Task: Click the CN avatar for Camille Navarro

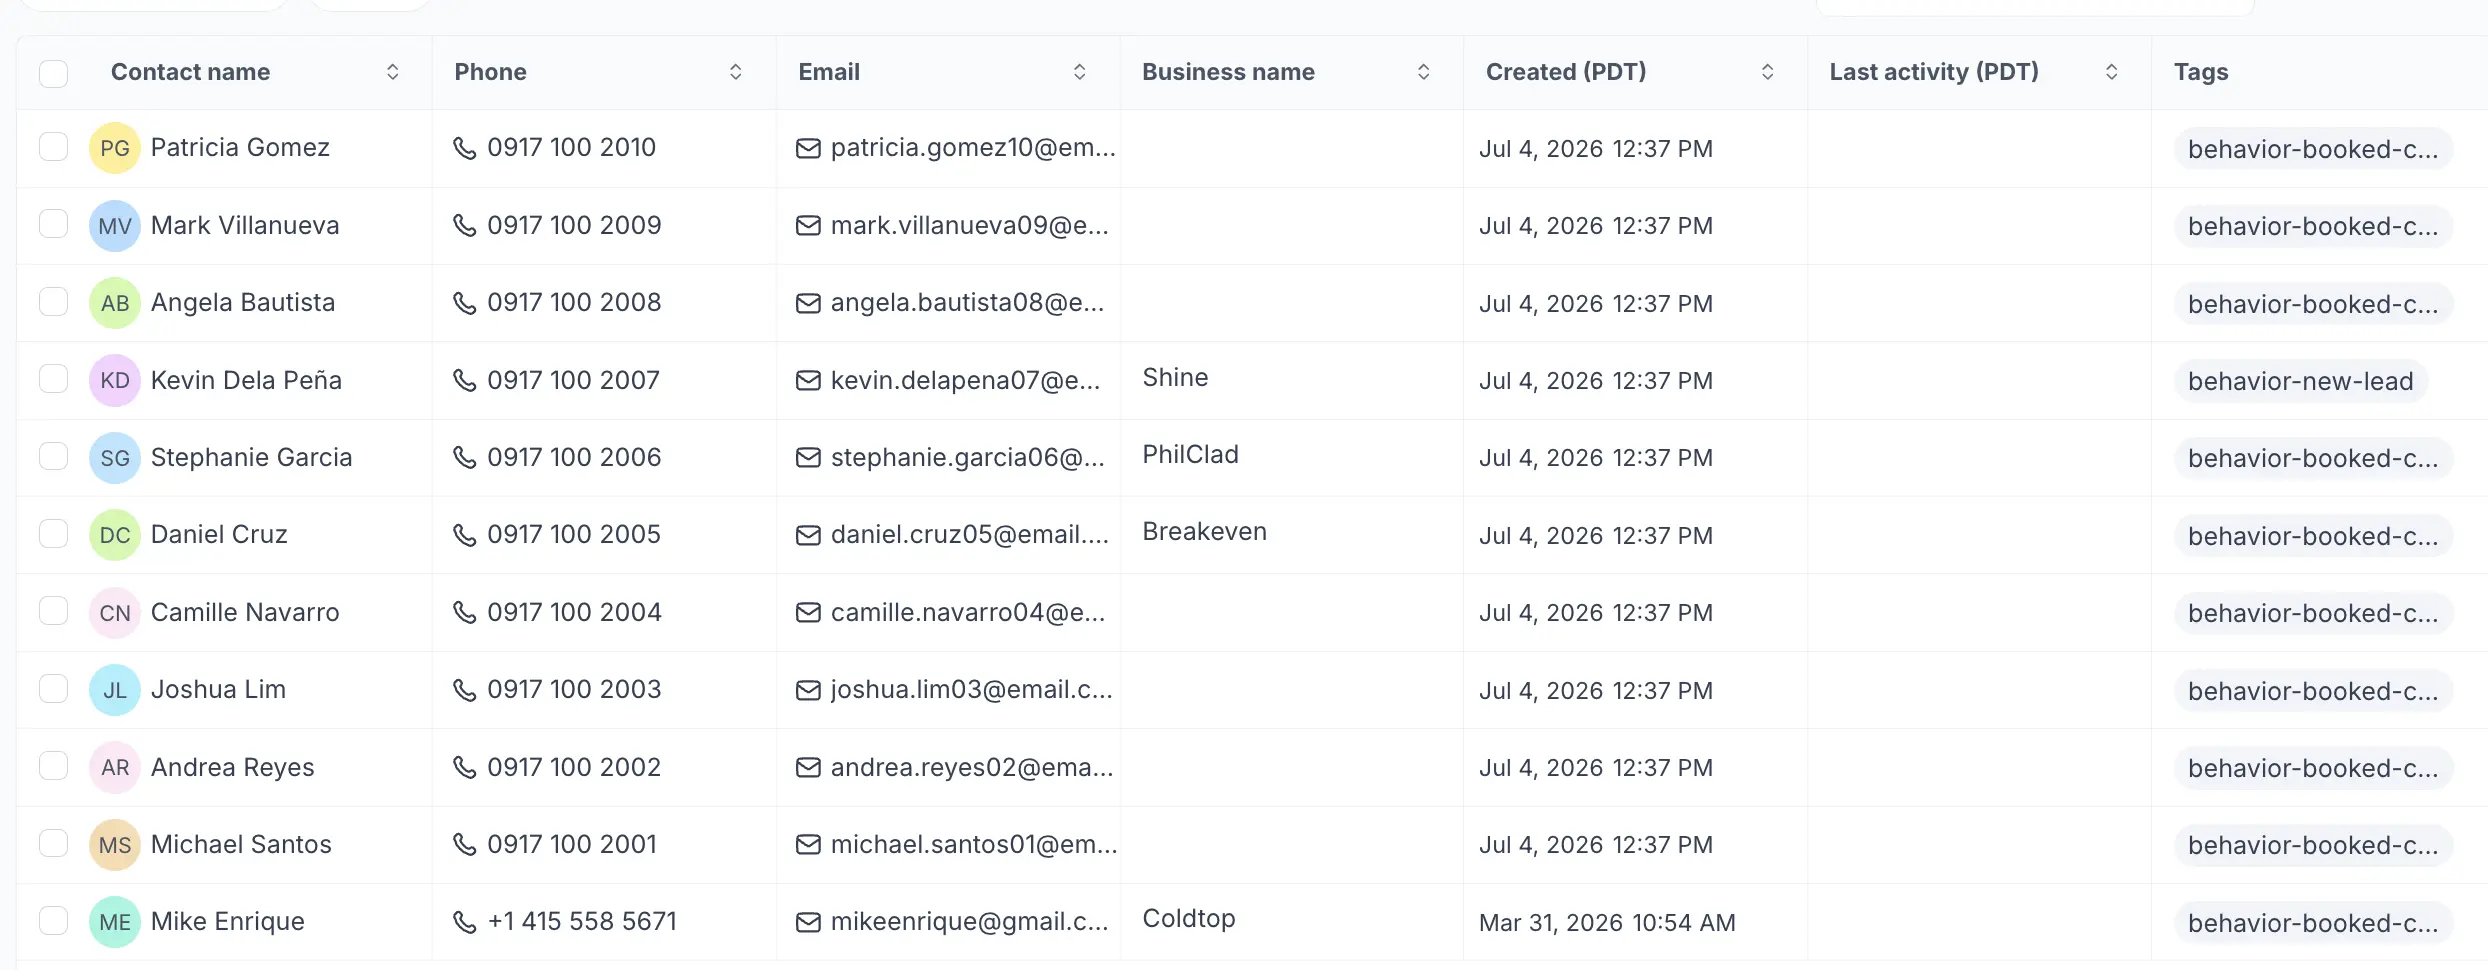Action: [x=115, y=613]
